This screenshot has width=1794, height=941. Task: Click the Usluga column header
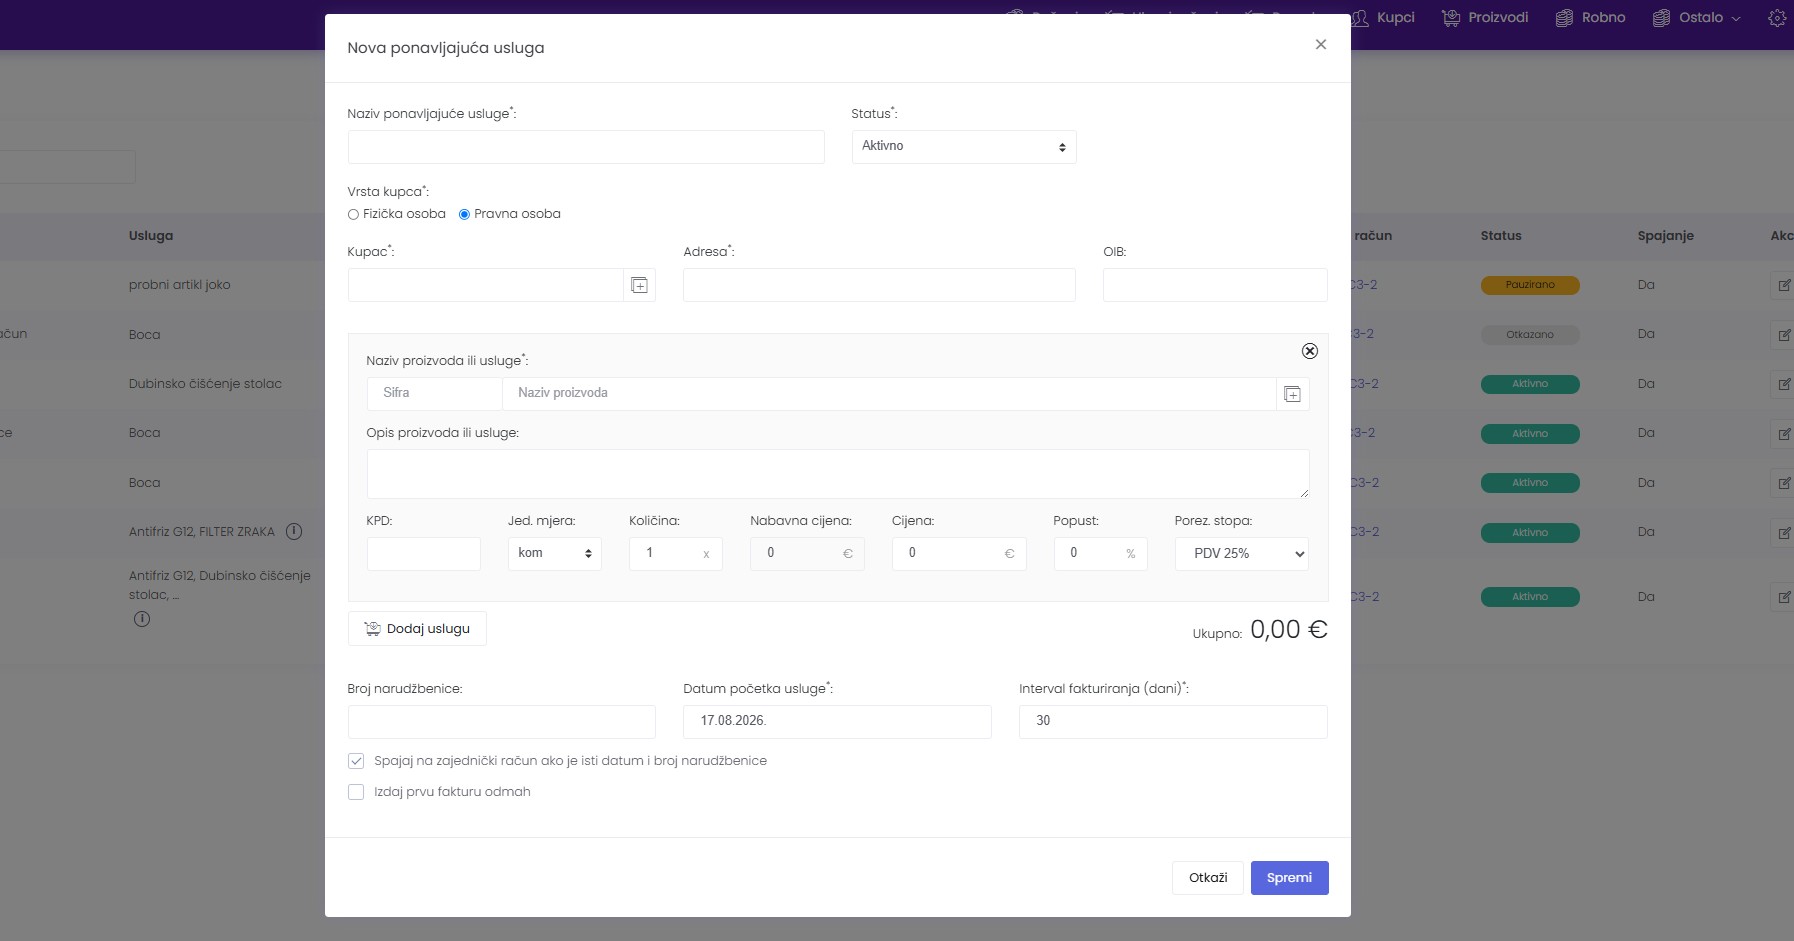[151, 236]
